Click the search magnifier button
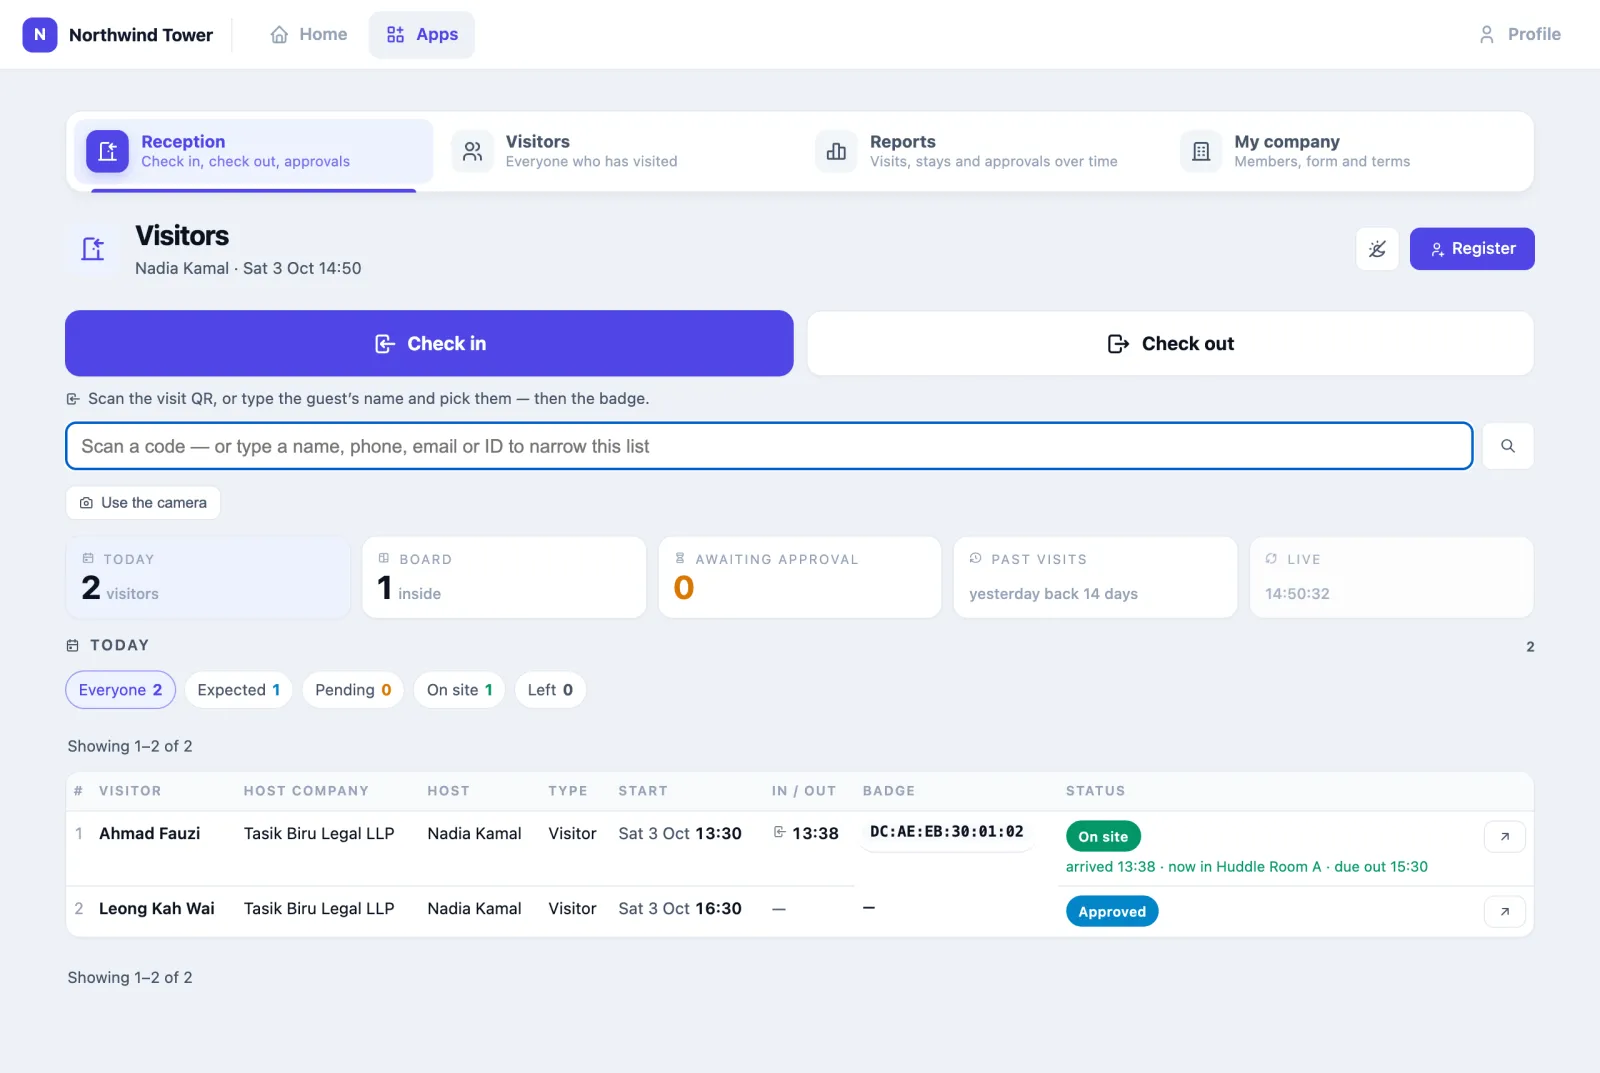Image resolution: width=1600 pixels, height=1073 pixels. (1507, 446)
